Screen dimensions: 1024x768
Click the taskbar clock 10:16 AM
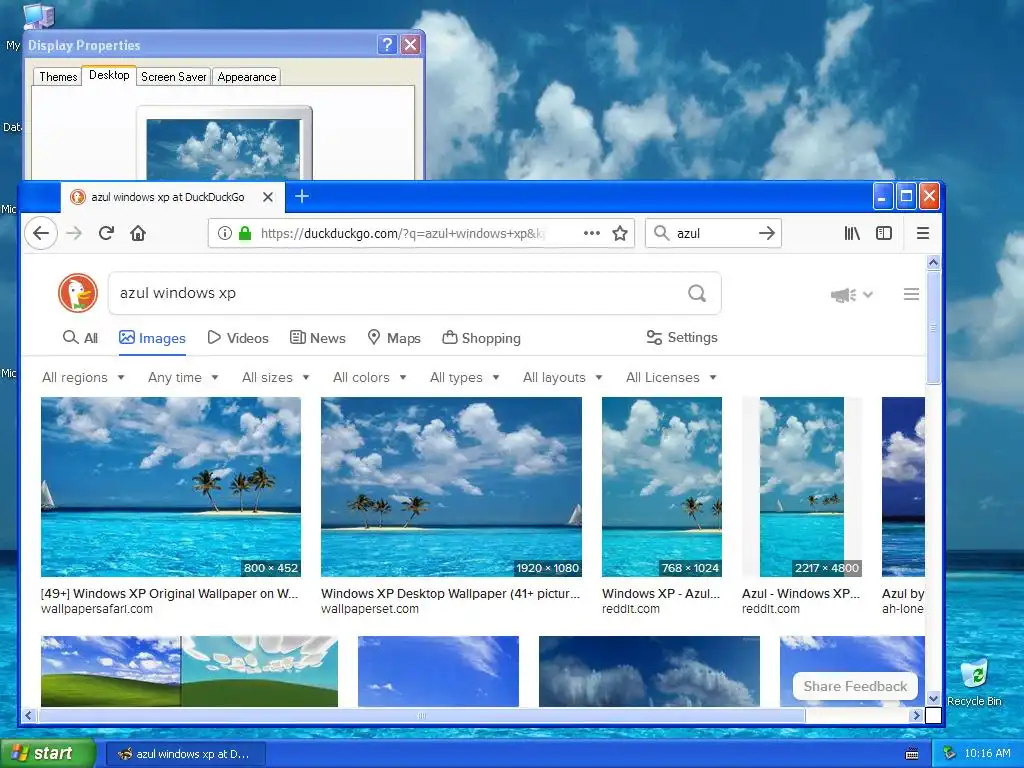point(987,754)
